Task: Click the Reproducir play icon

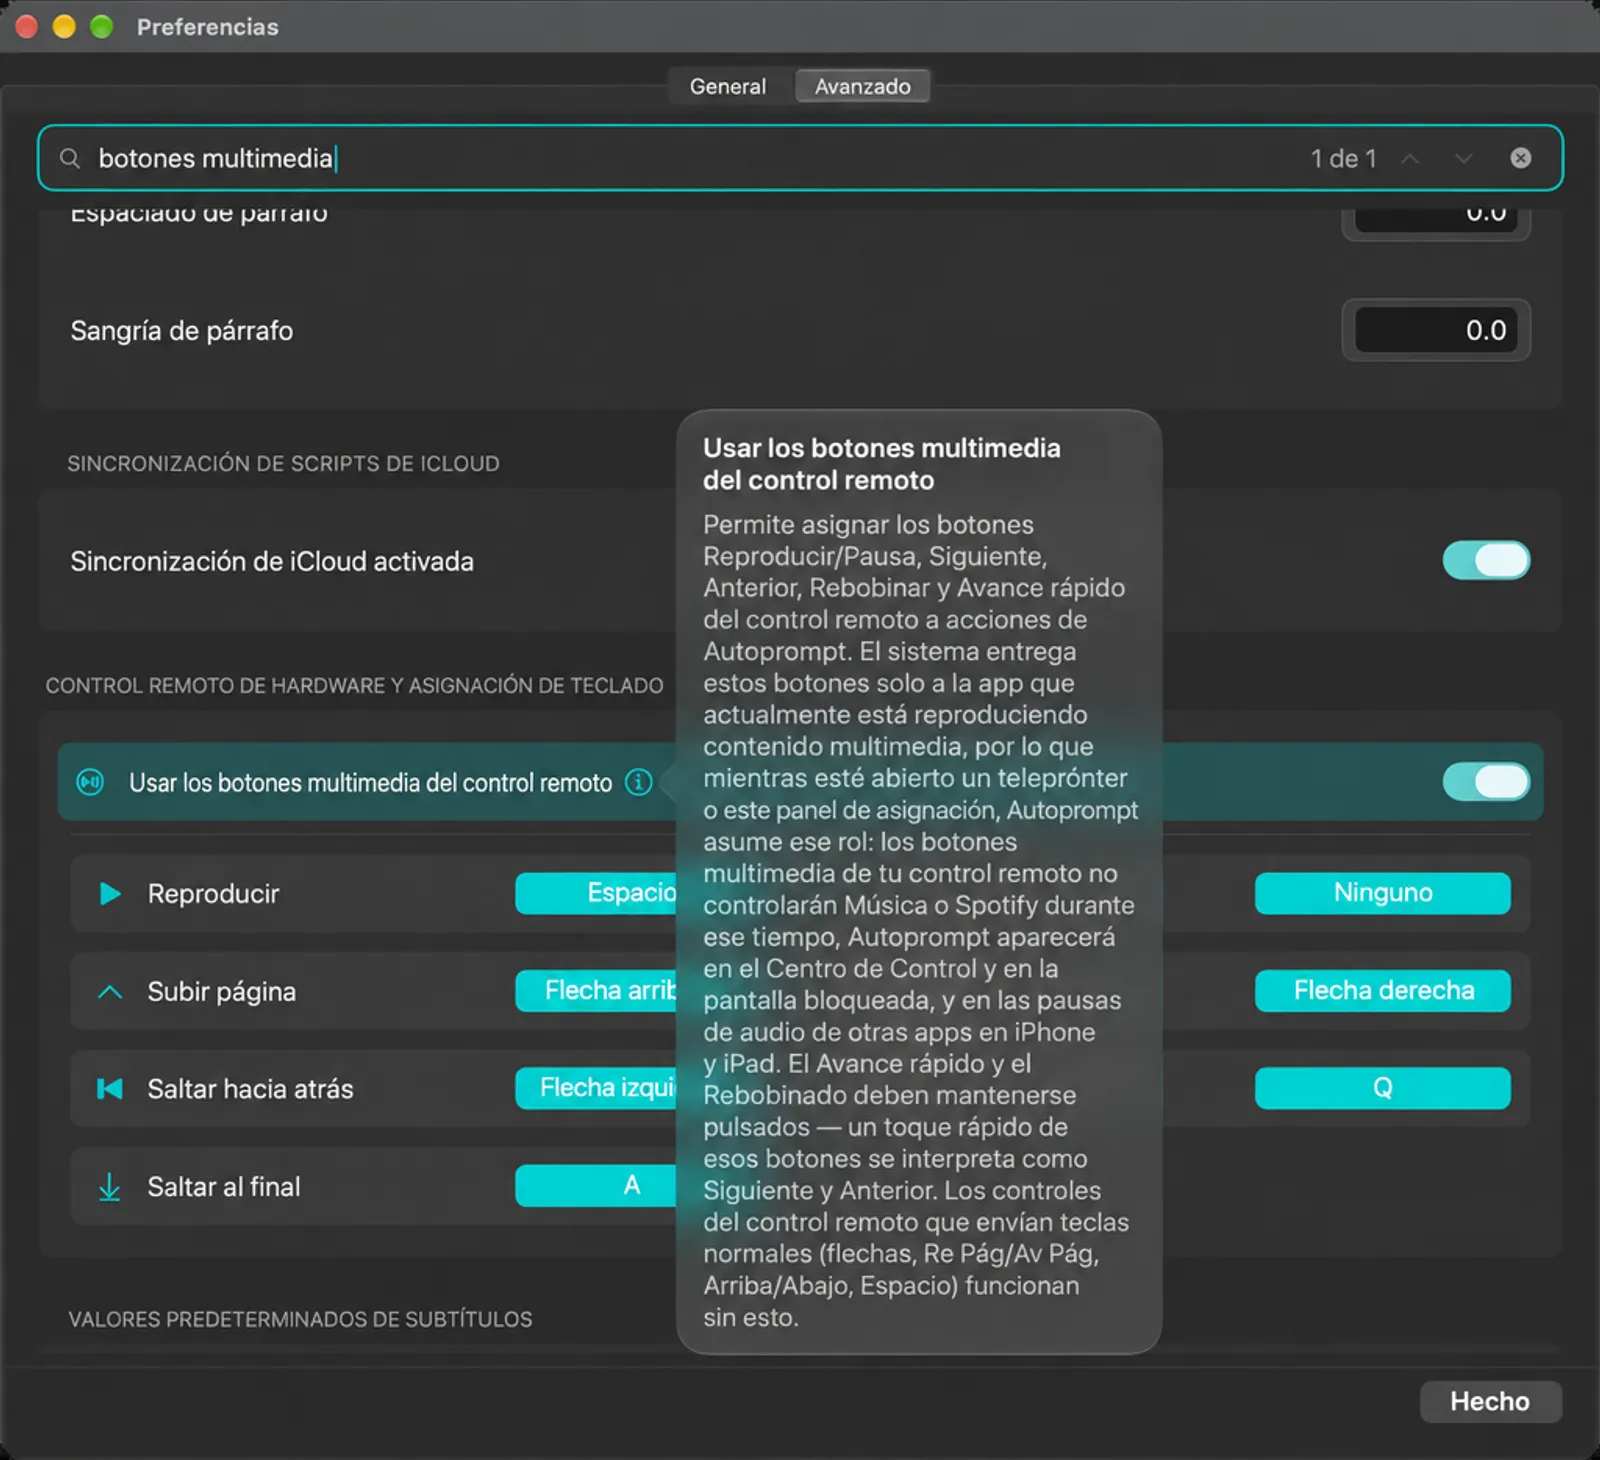Action: (x=110, y=893)
